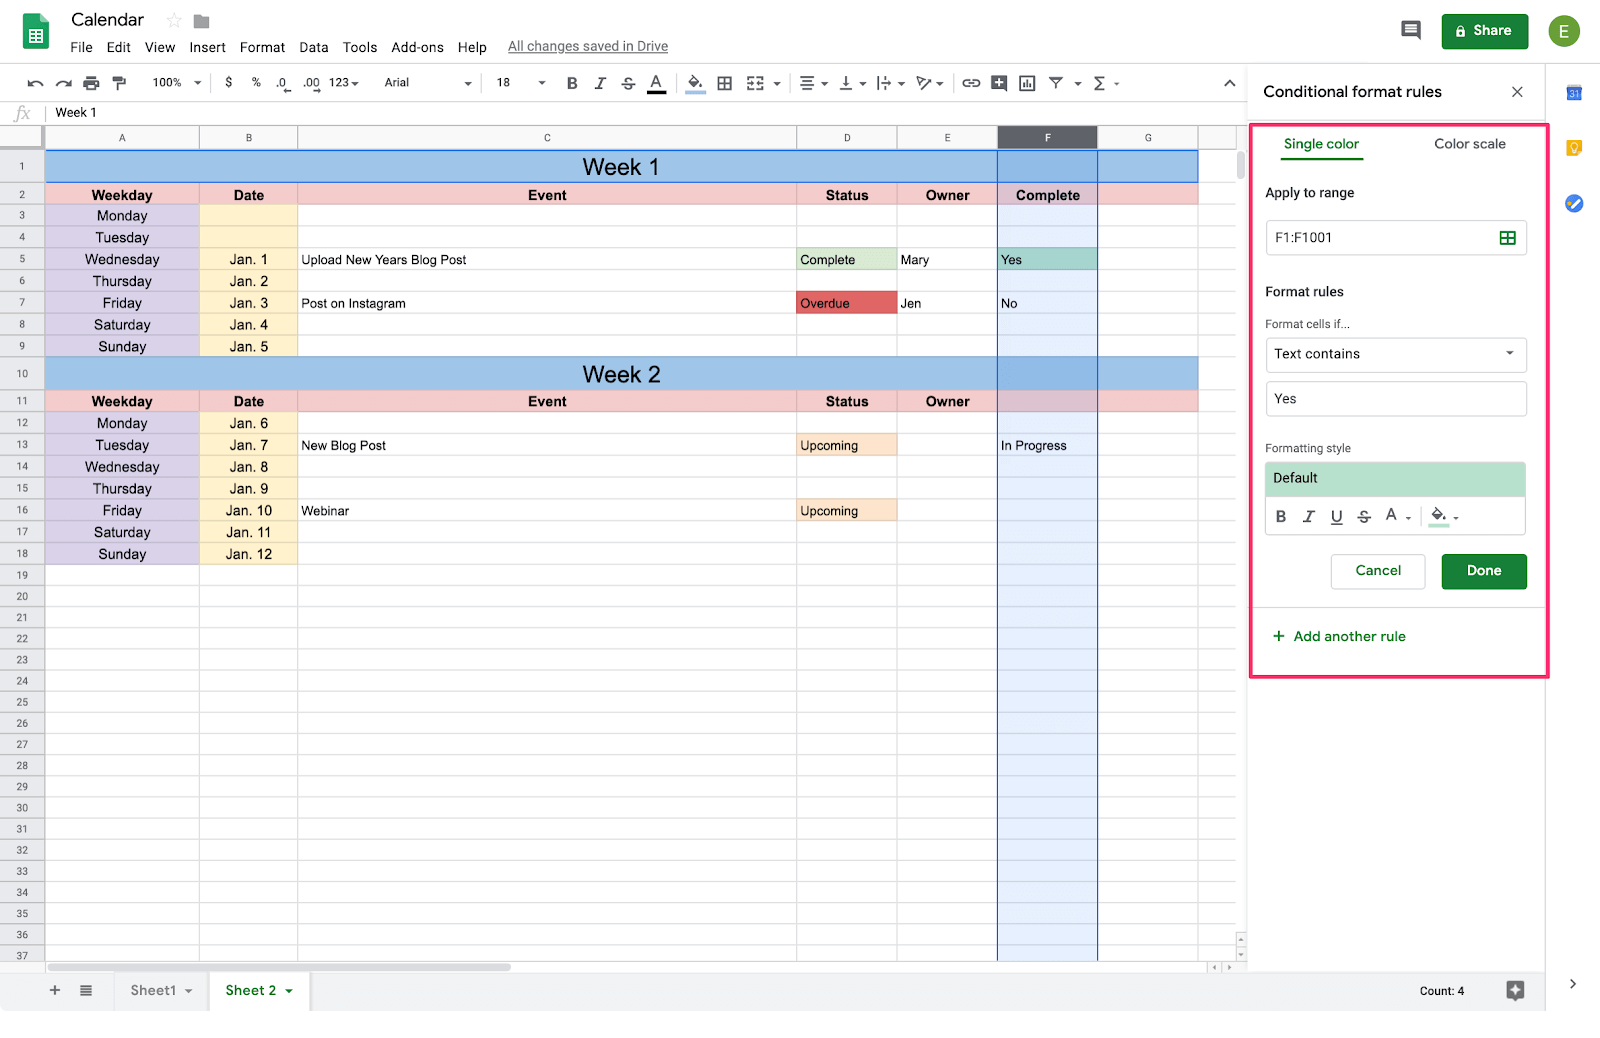Image resolution: width=1600 pixels, height=1038 pixels.
Task: Collapse the toolbar with up chevron
Action: [1230, 83]
